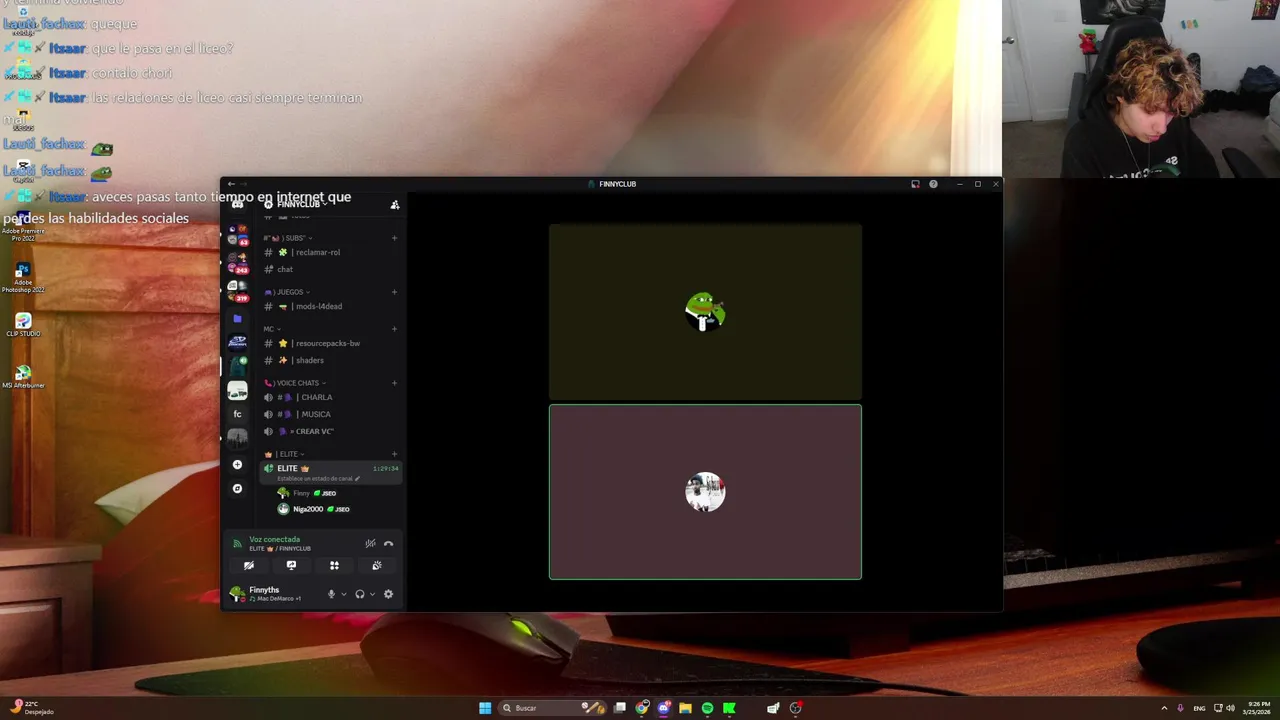Open File Explorer from the taskbar
Image resolution: width=1280 pixels, height=720 pixels.
tap(685, 708)
